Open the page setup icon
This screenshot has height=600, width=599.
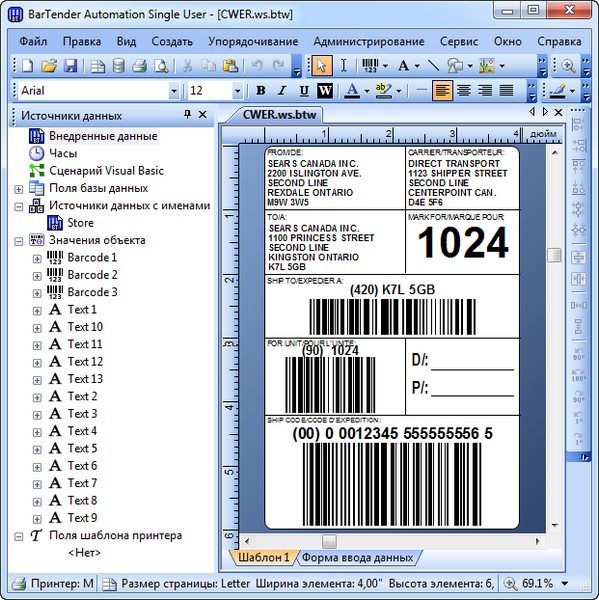point(98,66)
